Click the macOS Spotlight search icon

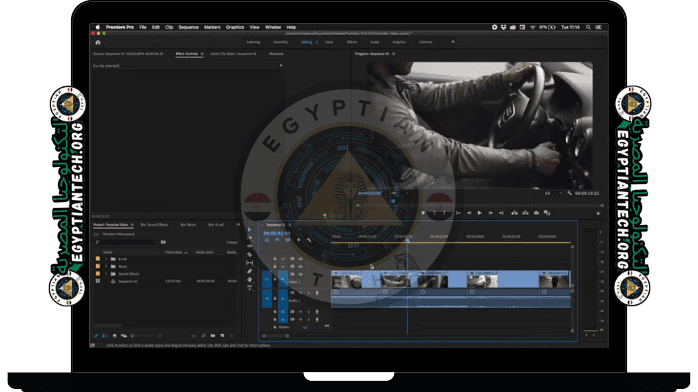pos(588,27)
